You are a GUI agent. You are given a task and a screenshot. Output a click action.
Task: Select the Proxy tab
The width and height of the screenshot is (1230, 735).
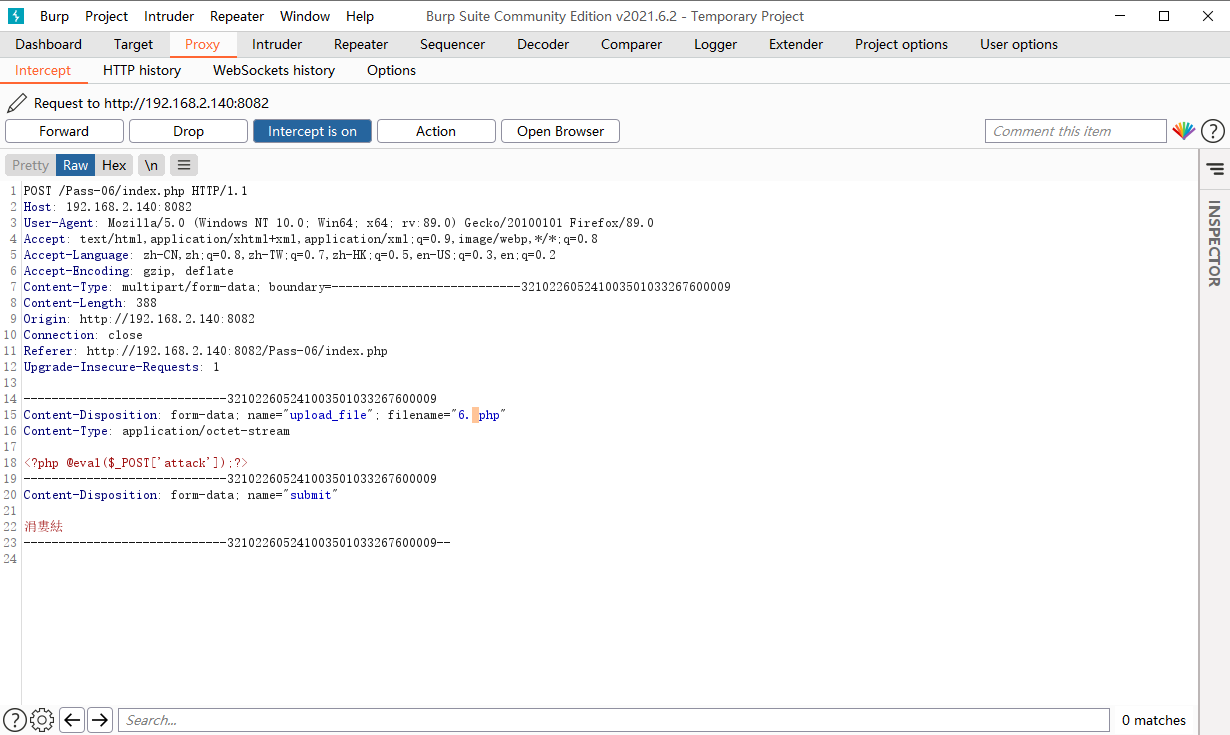[x=202, y=44]
